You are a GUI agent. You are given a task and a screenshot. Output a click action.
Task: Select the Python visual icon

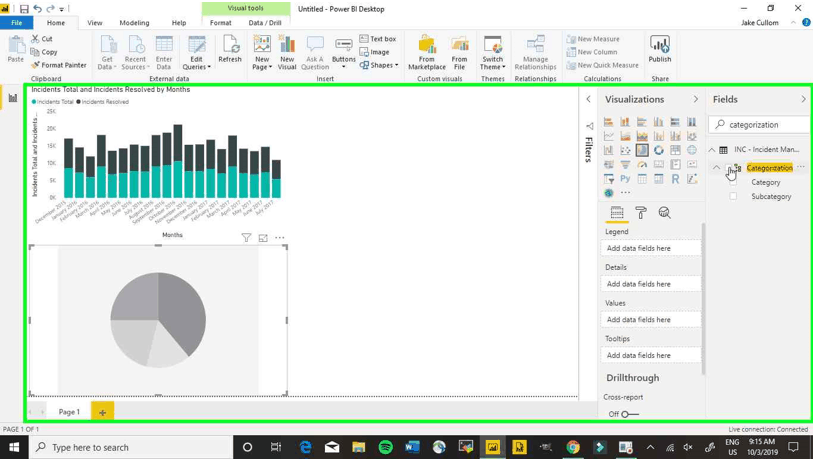(625, 179)
